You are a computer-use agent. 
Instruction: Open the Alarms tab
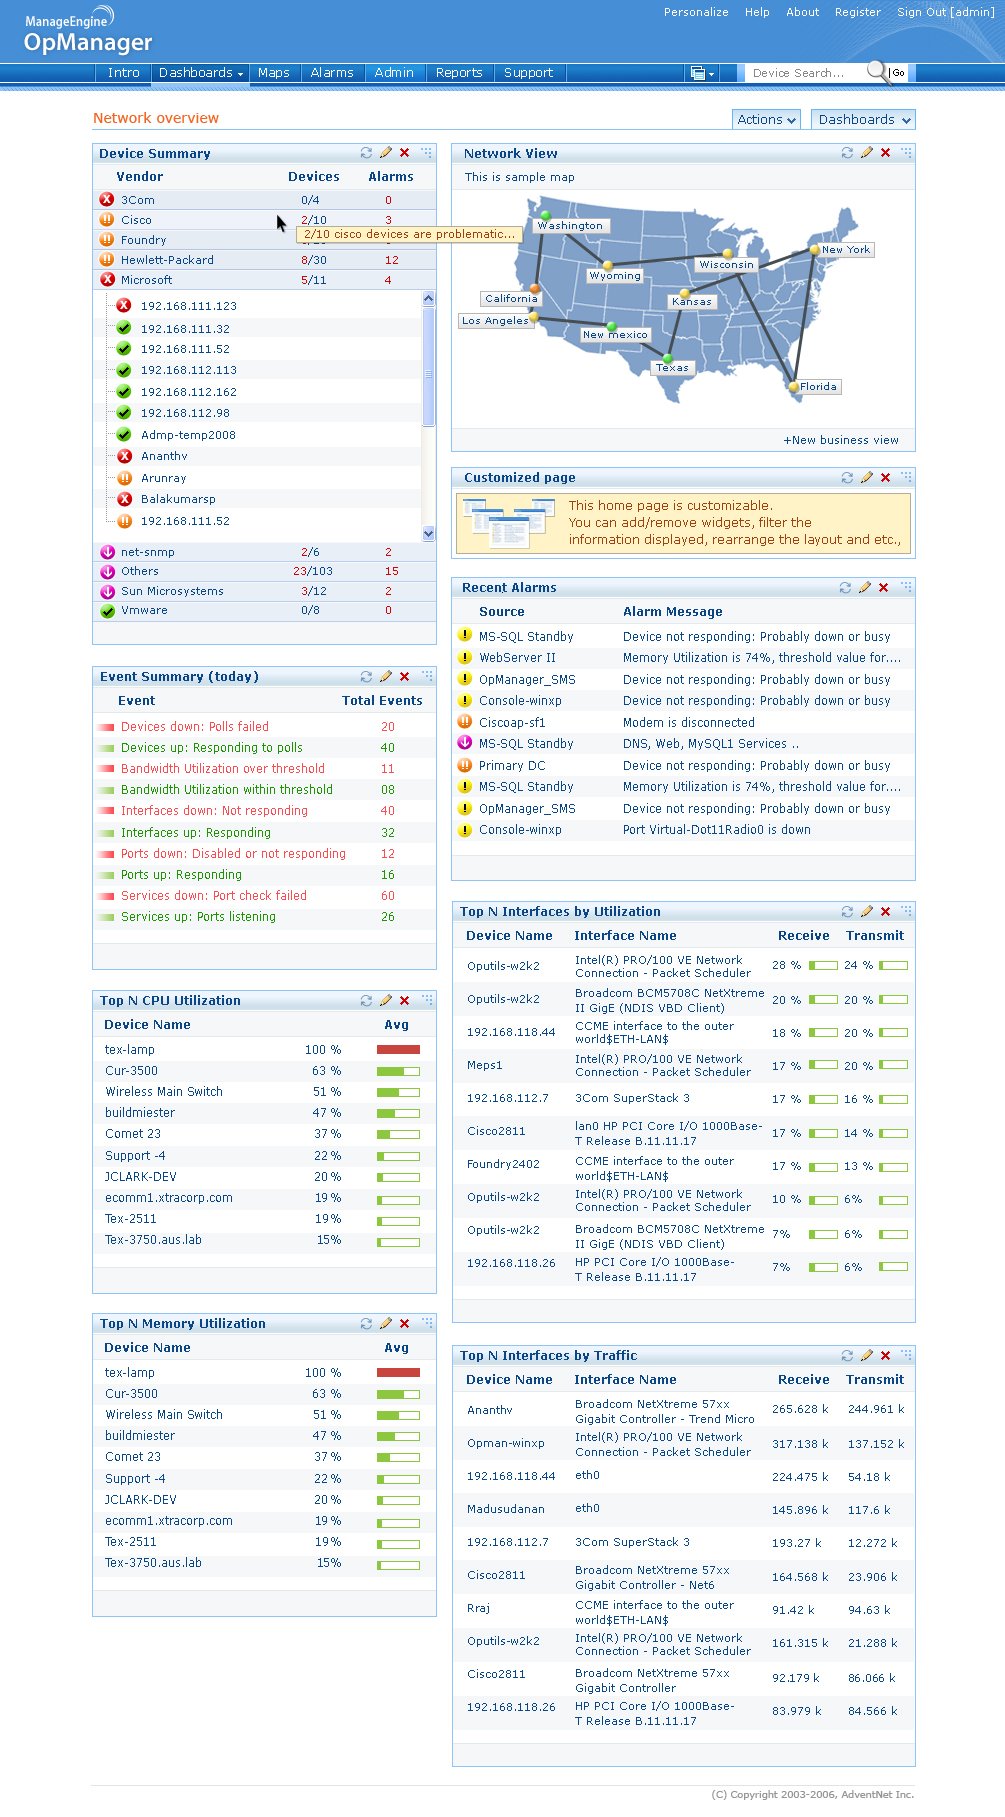(x=331, y=73)
